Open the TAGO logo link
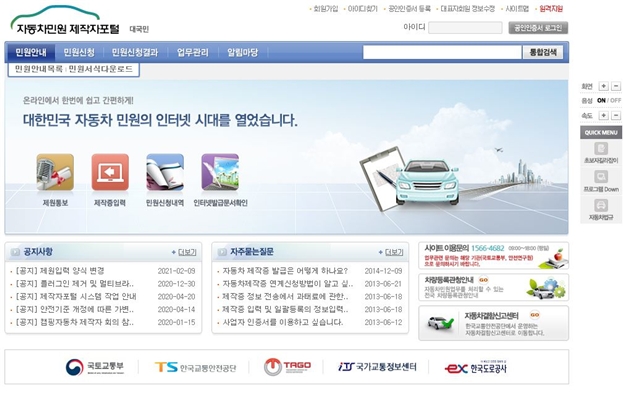This screenshot has width=627, height=404. 287,368
